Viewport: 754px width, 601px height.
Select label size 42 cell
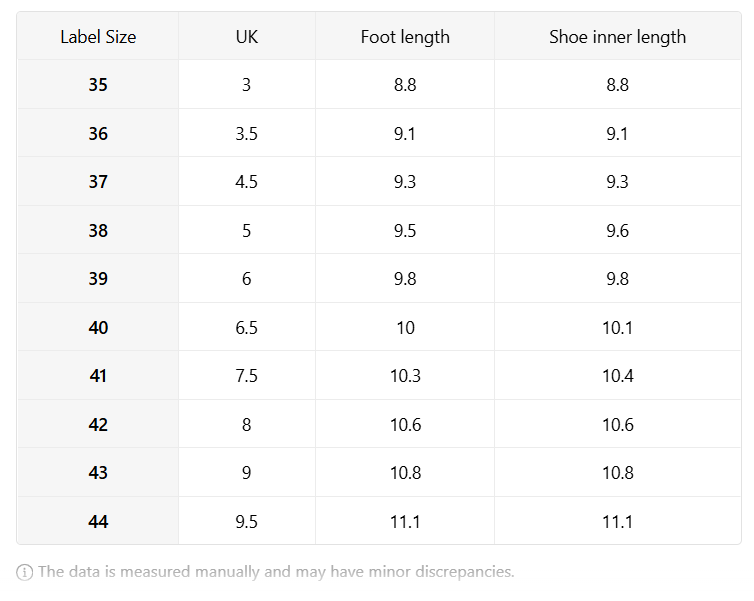pyautogui.click(x=98, y=425)
